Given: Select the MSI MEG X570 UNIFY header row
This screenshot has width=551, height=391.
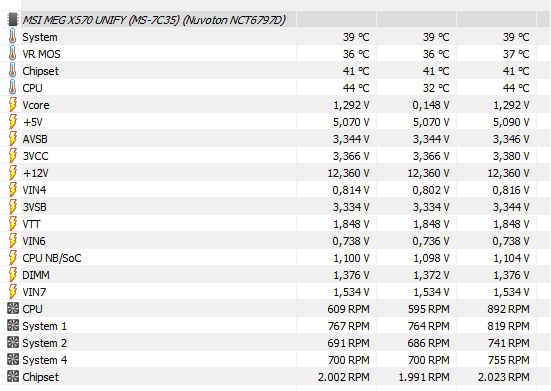Looking at the screenshot, I should point(276,20).
